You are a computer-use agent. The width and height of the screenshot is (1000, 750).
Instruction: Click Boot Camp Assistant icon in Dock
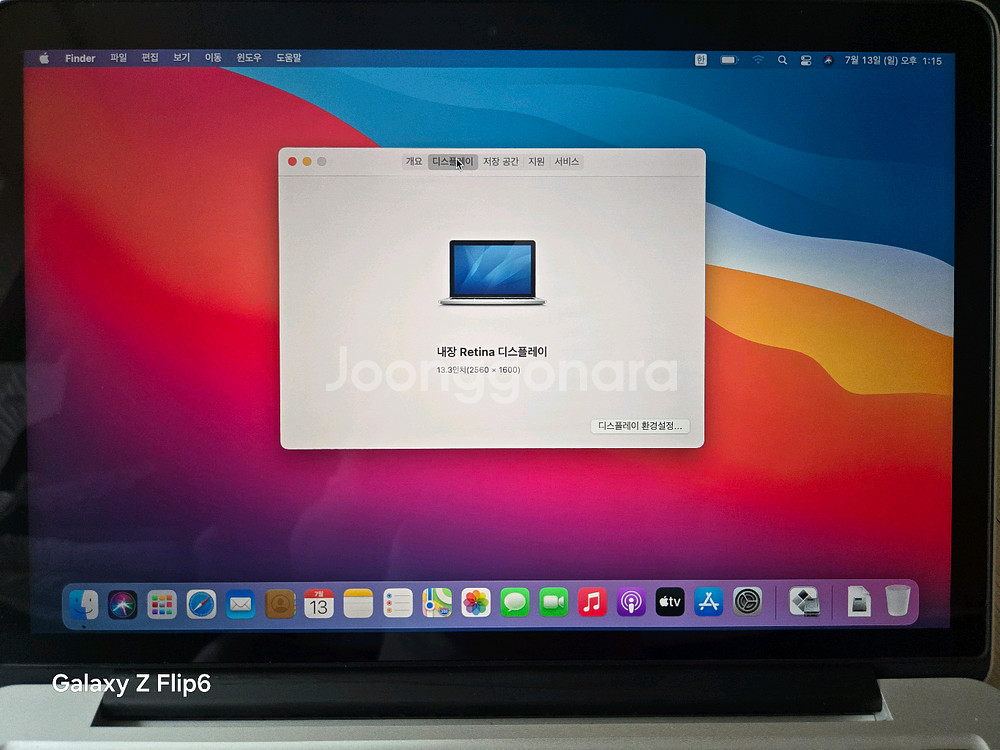pos(804,601)
